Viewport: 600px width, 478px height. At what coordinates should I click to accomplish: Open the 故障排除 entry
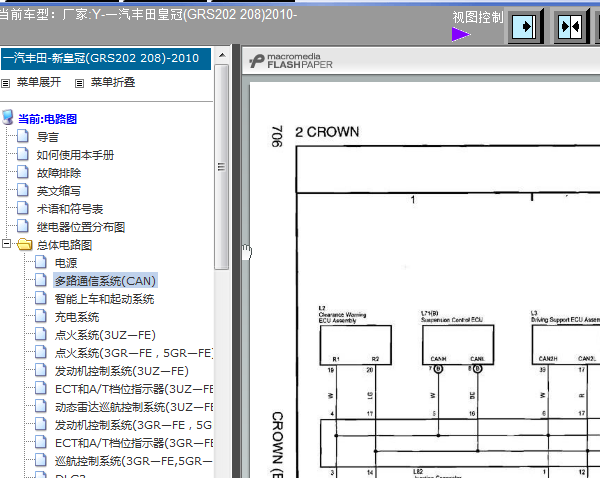(x=59, y=173)
